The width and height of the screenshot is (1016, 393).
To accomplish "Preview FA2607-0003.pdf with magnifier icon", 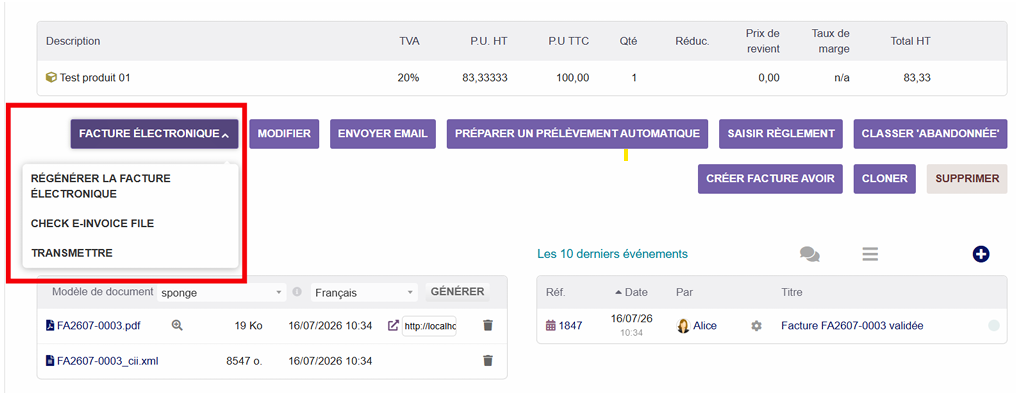I will point(177,326).
